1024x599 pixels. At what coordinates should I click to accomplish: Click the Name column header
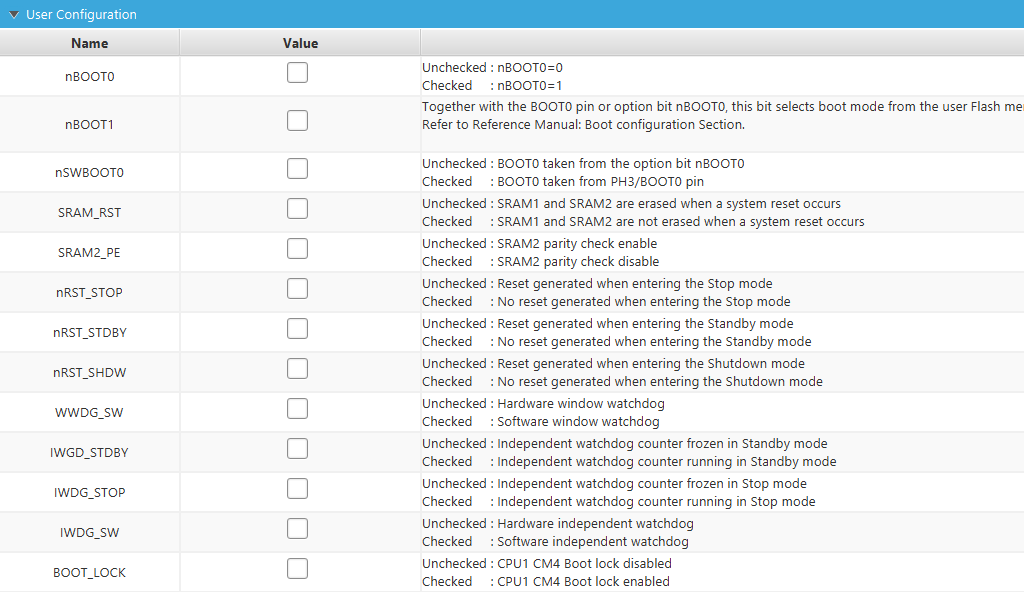pos(90,43)
